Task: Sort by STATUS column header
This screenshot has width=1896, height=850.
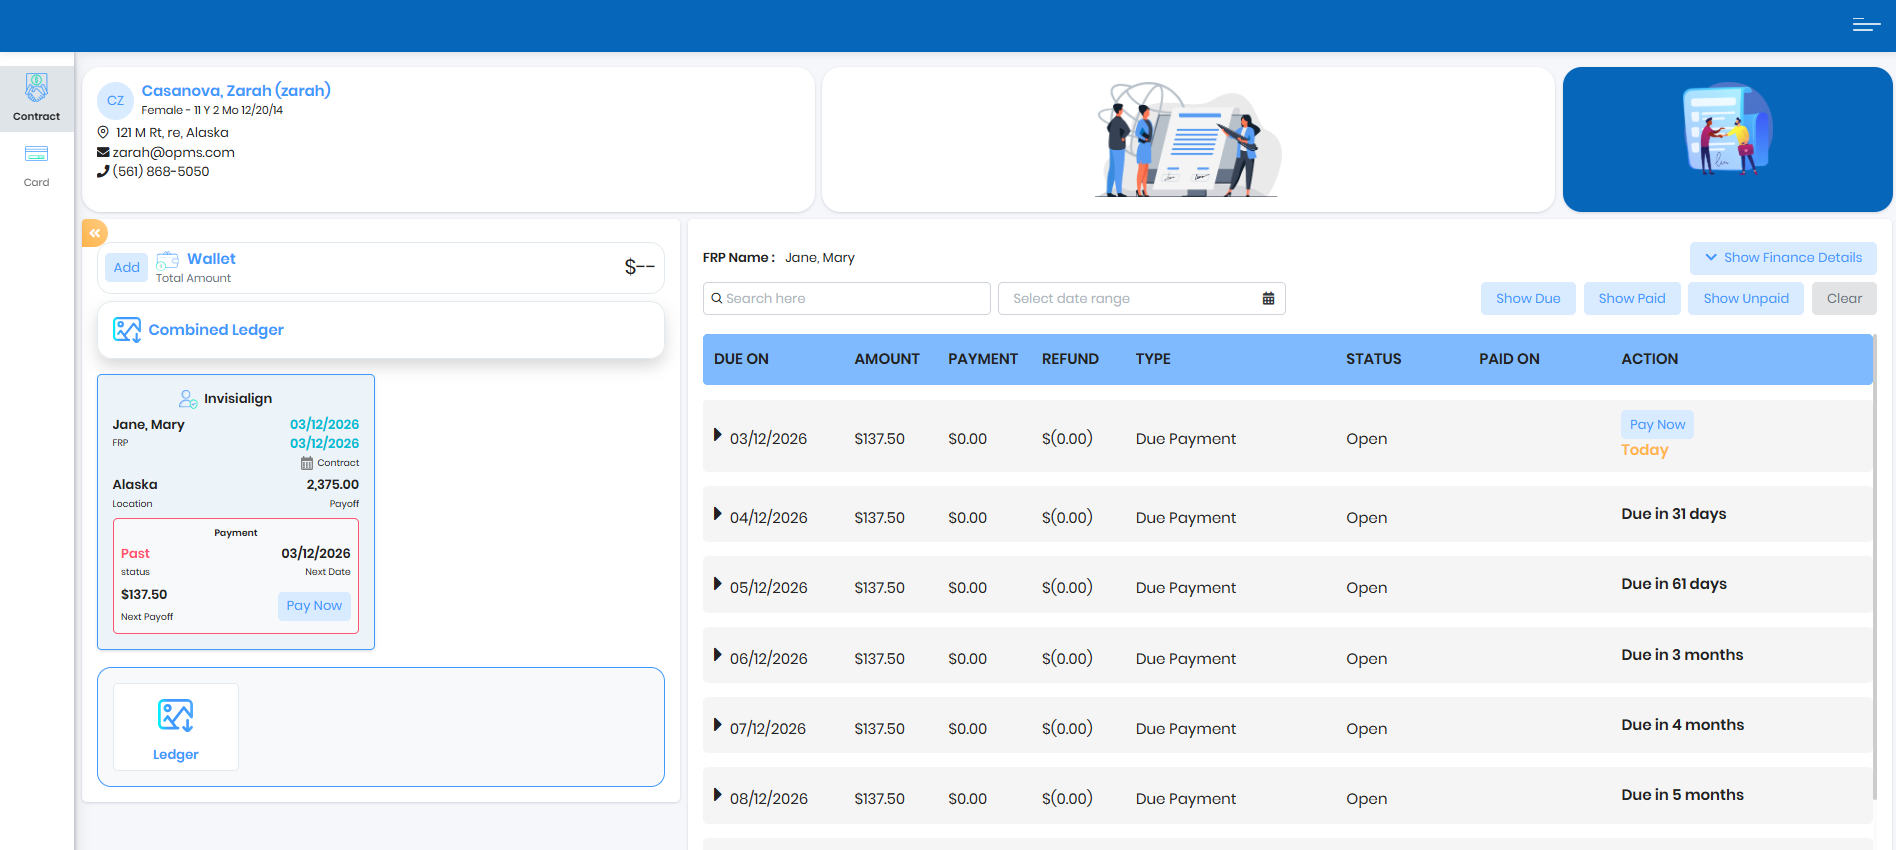Action: tap(1373, 359)
